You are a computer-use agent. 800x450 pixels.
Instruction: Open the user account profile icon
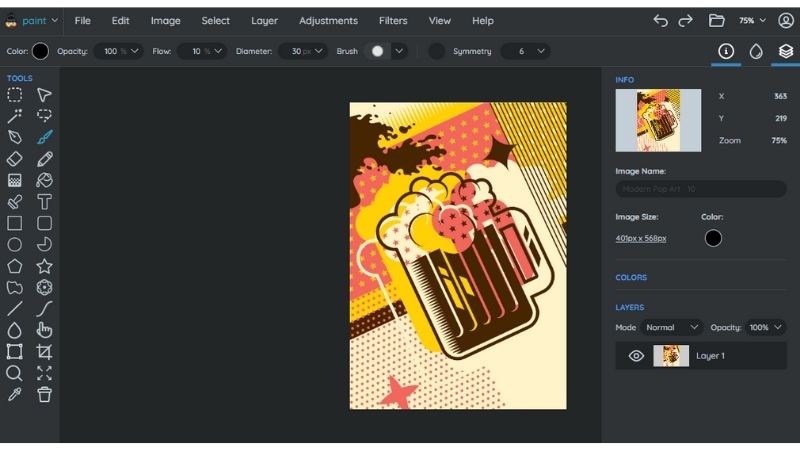[x=786, y=20]
